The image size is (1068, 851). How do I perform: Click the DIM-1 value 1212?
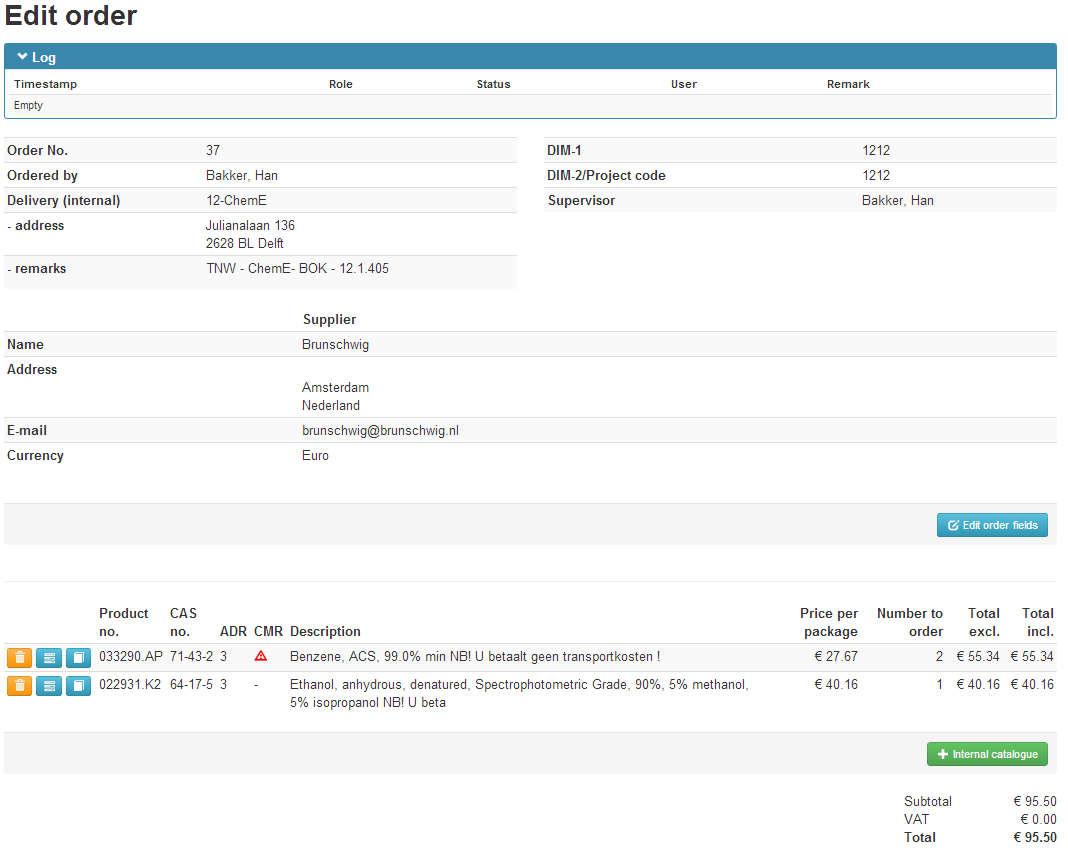[x=876, y=151]
